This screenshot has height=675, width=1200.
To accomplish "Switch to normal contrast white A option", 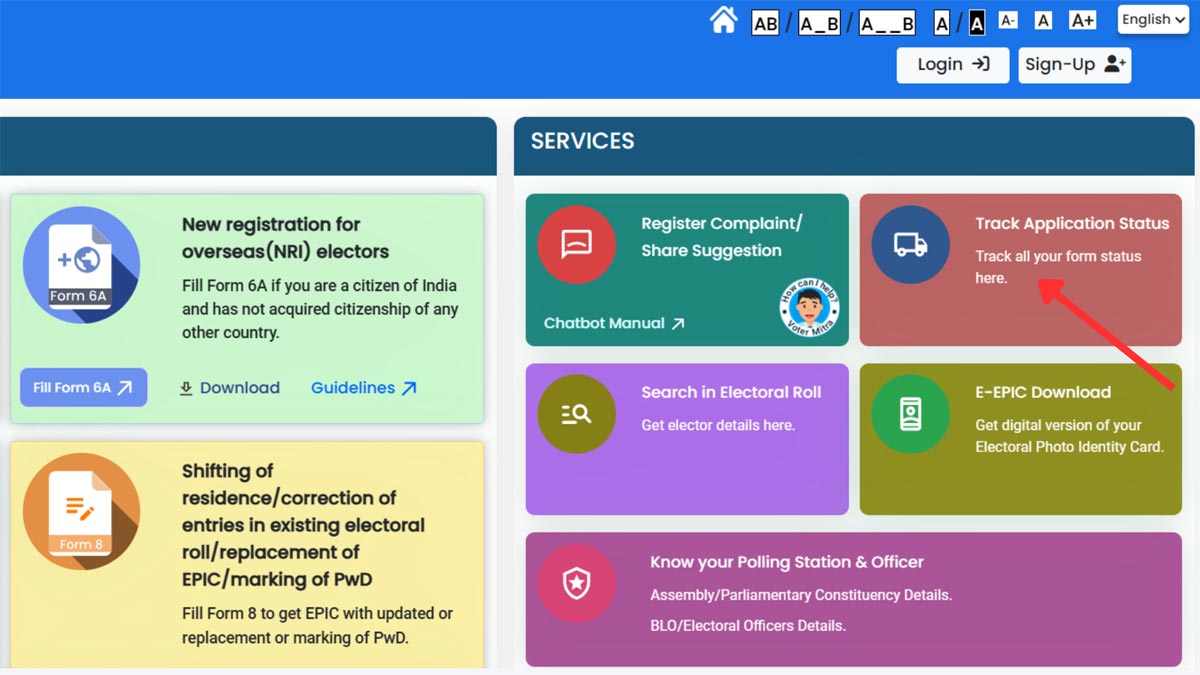I will pos(941,20).
